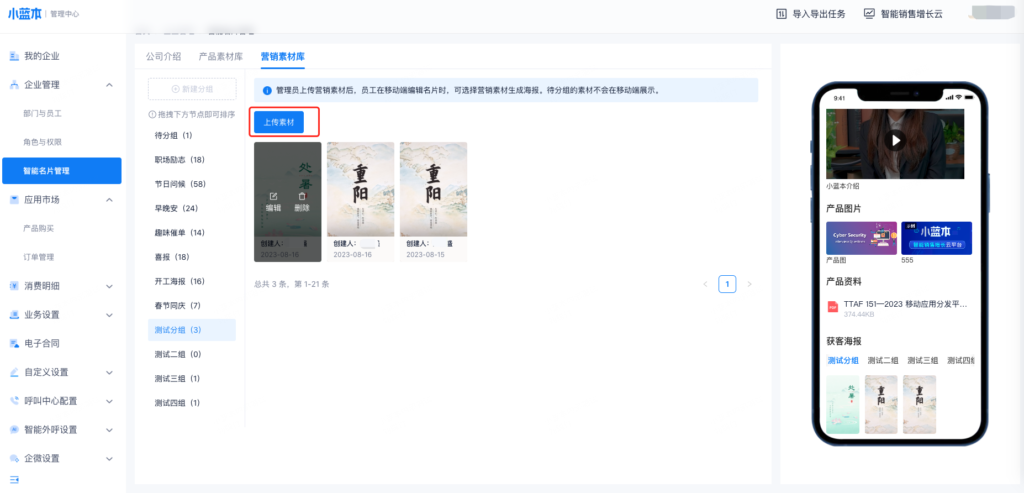Select the 节日问候 (58) group
This screenshot has height=493, width=1024.
click(180, 184)
